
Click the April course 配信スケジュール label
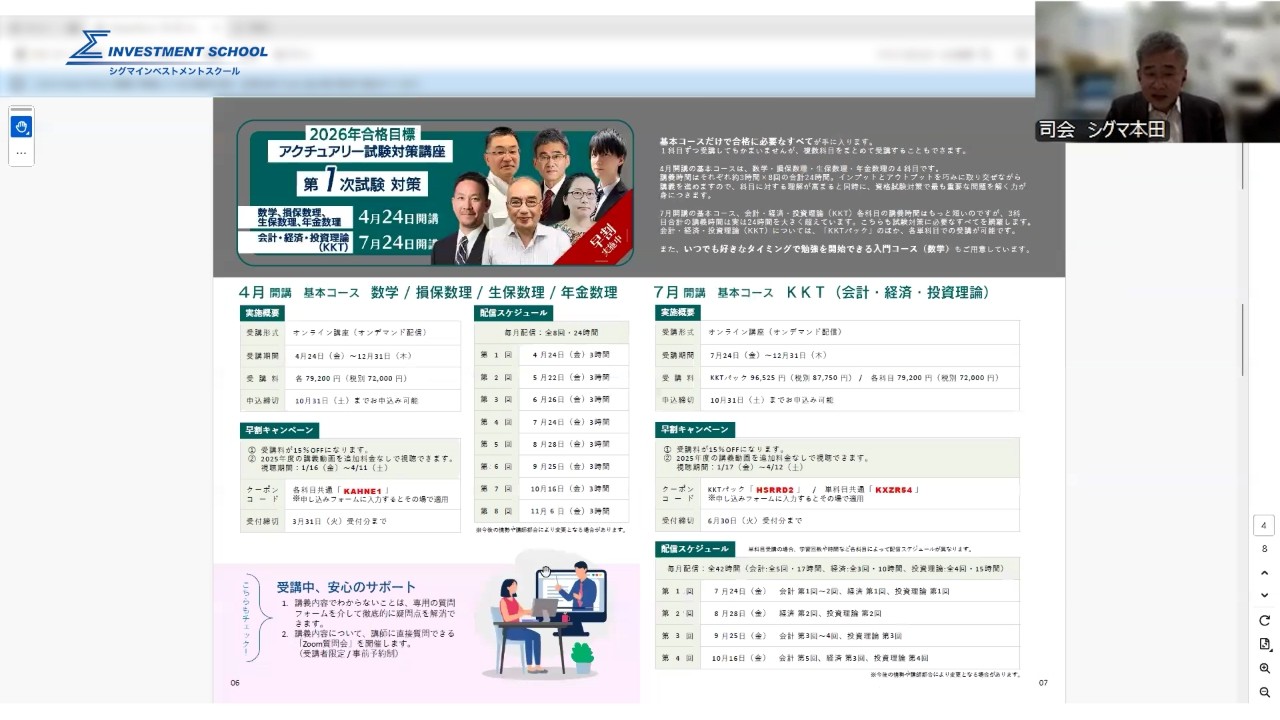point(513,313)
